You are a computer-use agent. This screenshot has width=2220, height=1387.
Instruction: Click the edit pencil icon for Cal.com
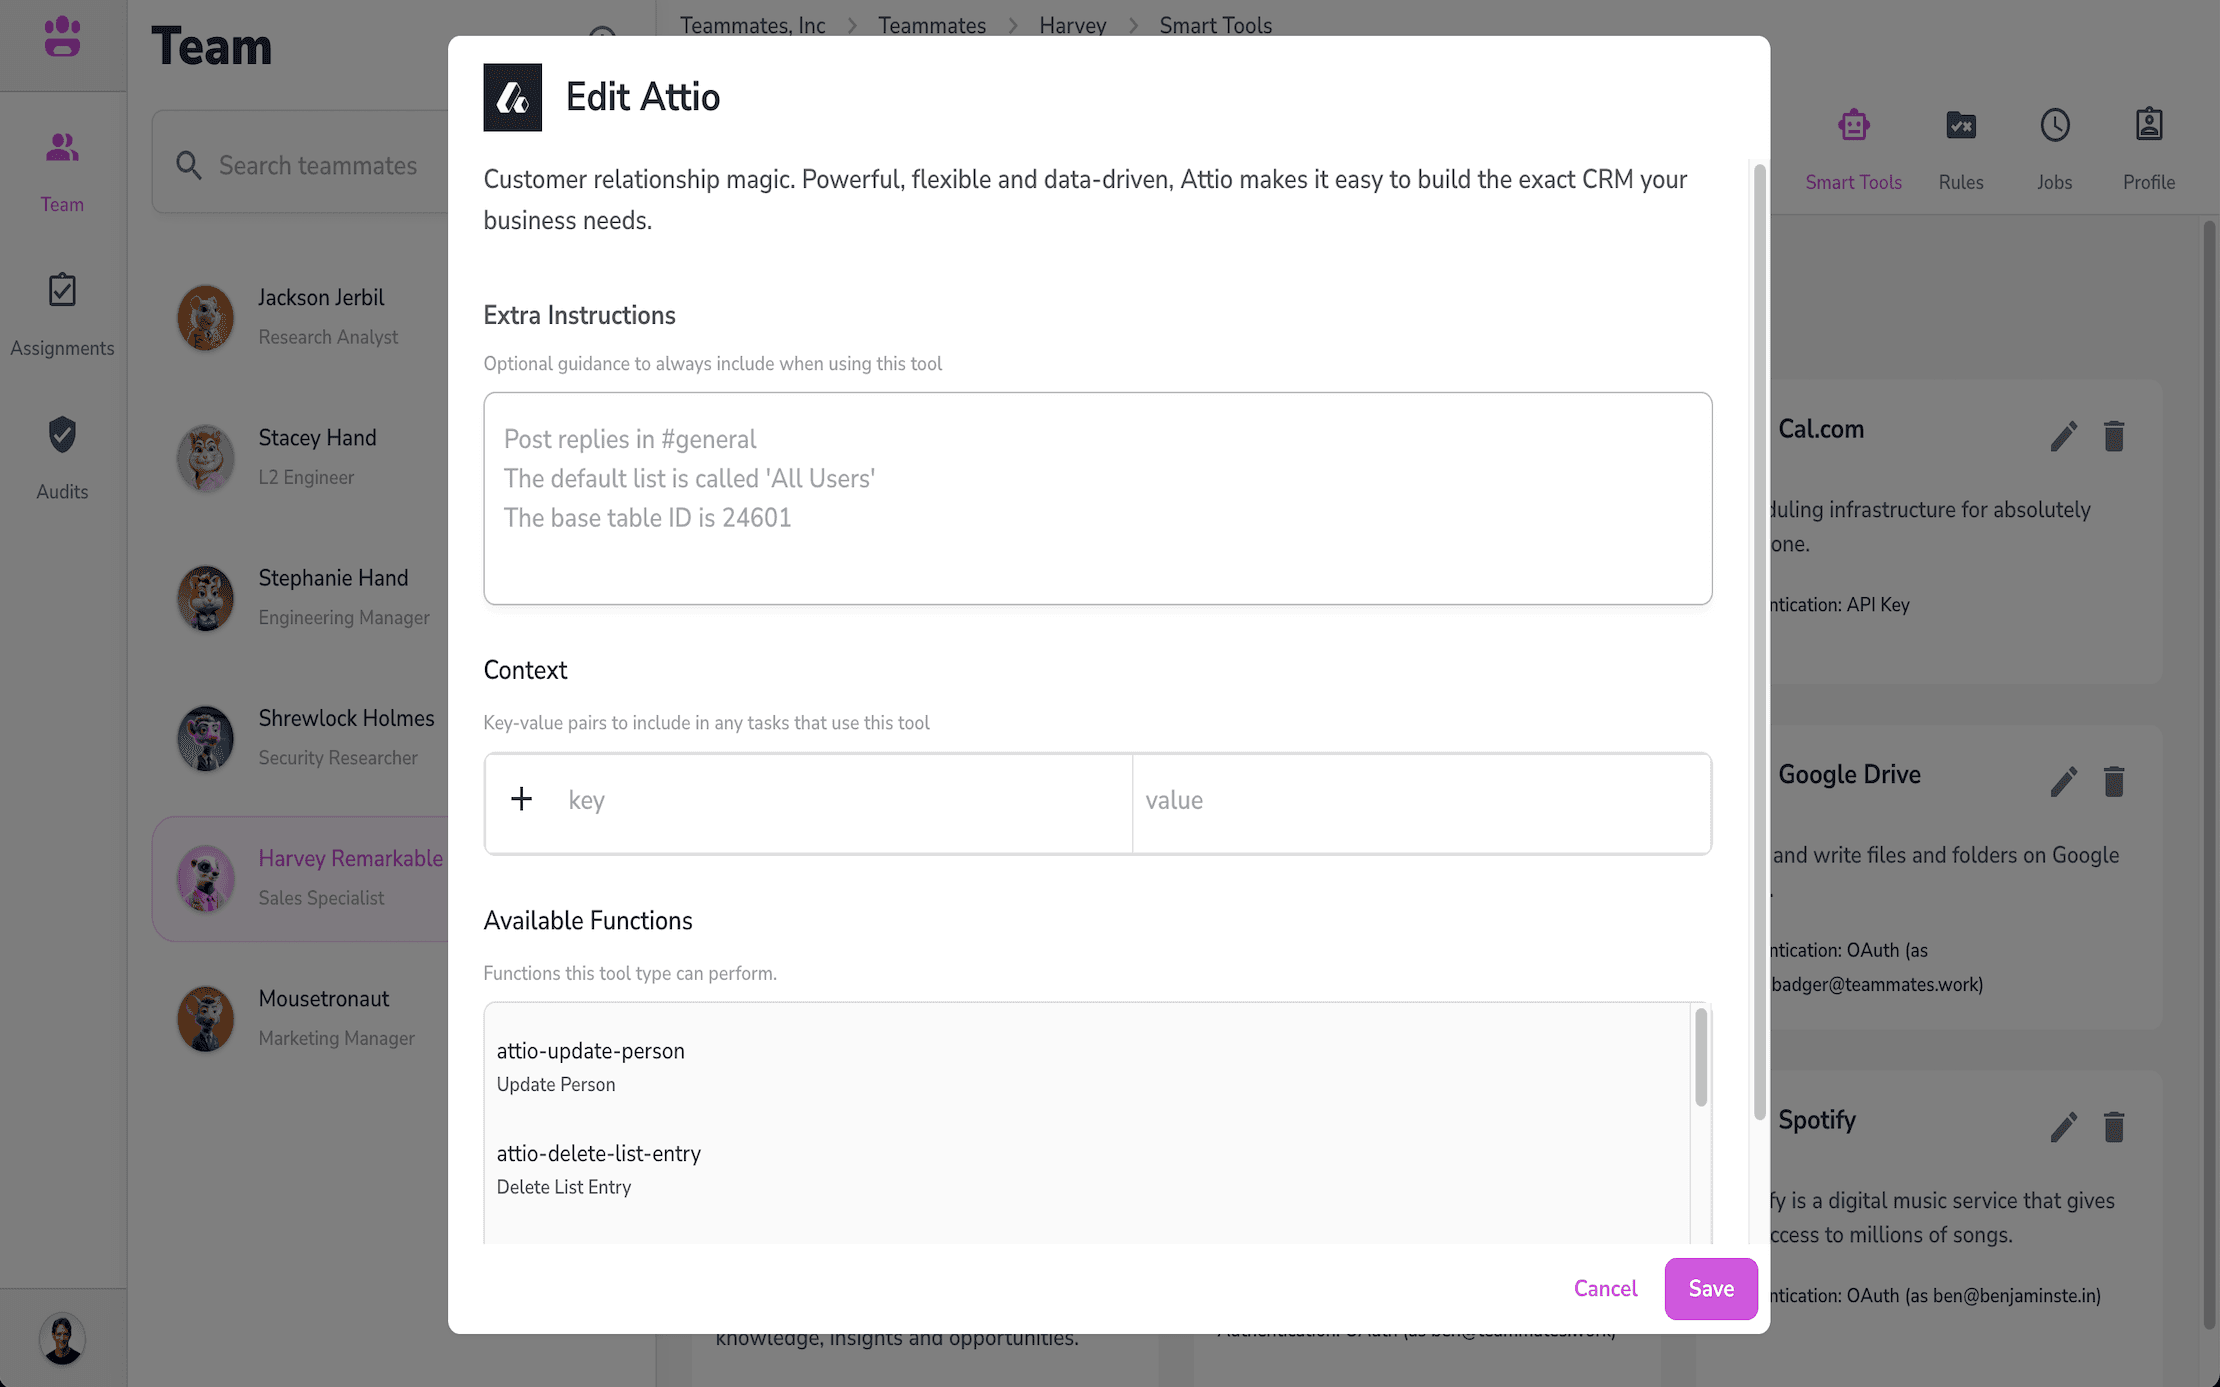(2063, 436)
